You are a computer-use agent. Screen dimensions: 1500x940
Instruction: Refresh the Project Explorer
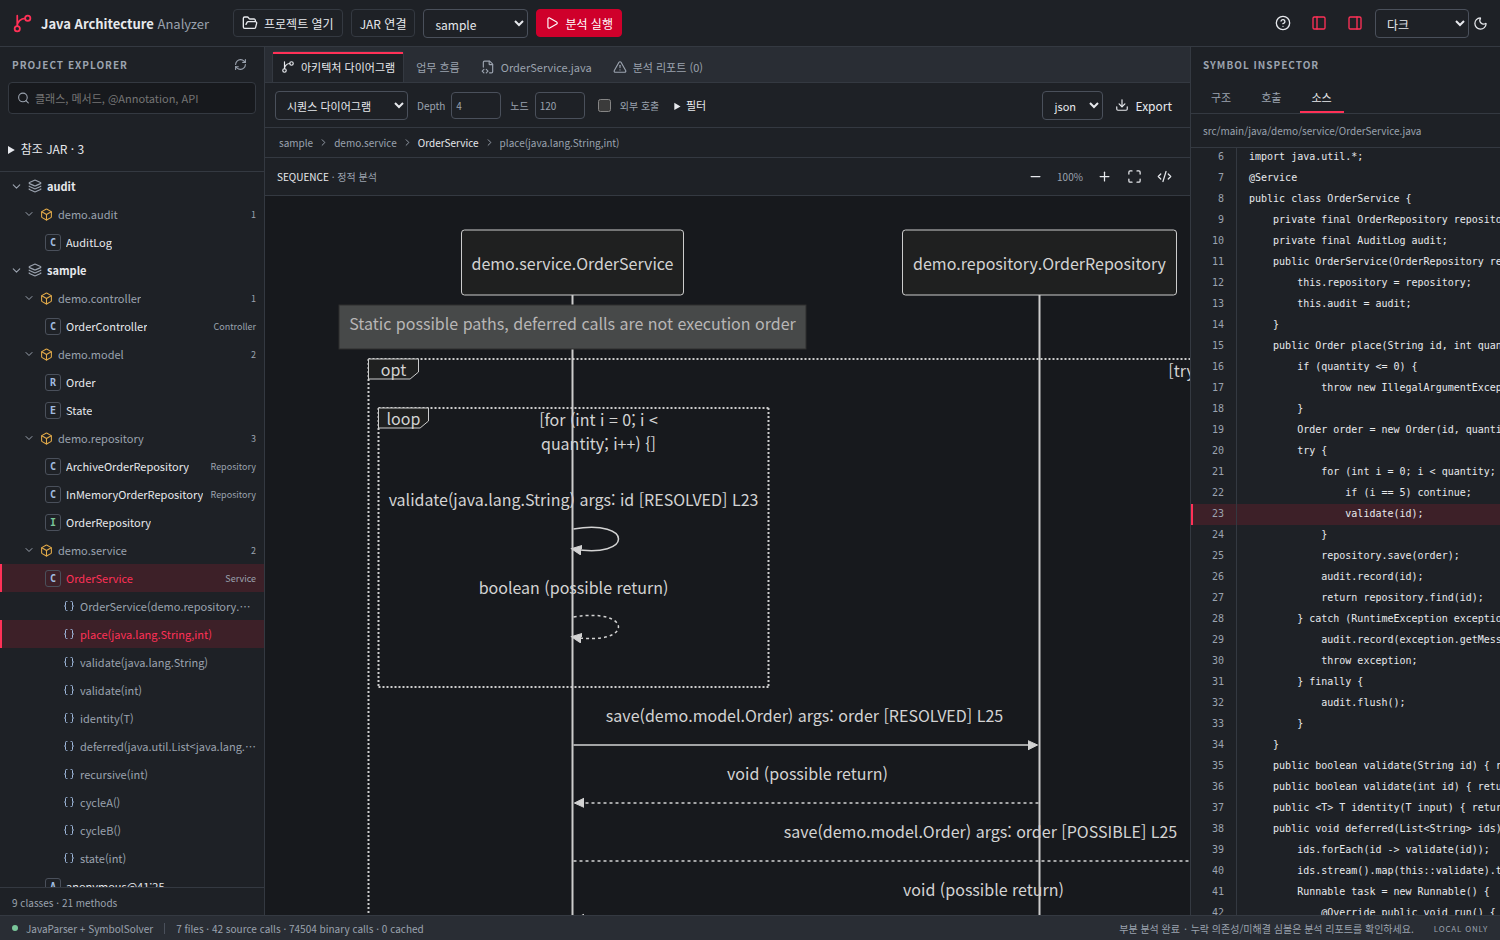click(240, 64)
